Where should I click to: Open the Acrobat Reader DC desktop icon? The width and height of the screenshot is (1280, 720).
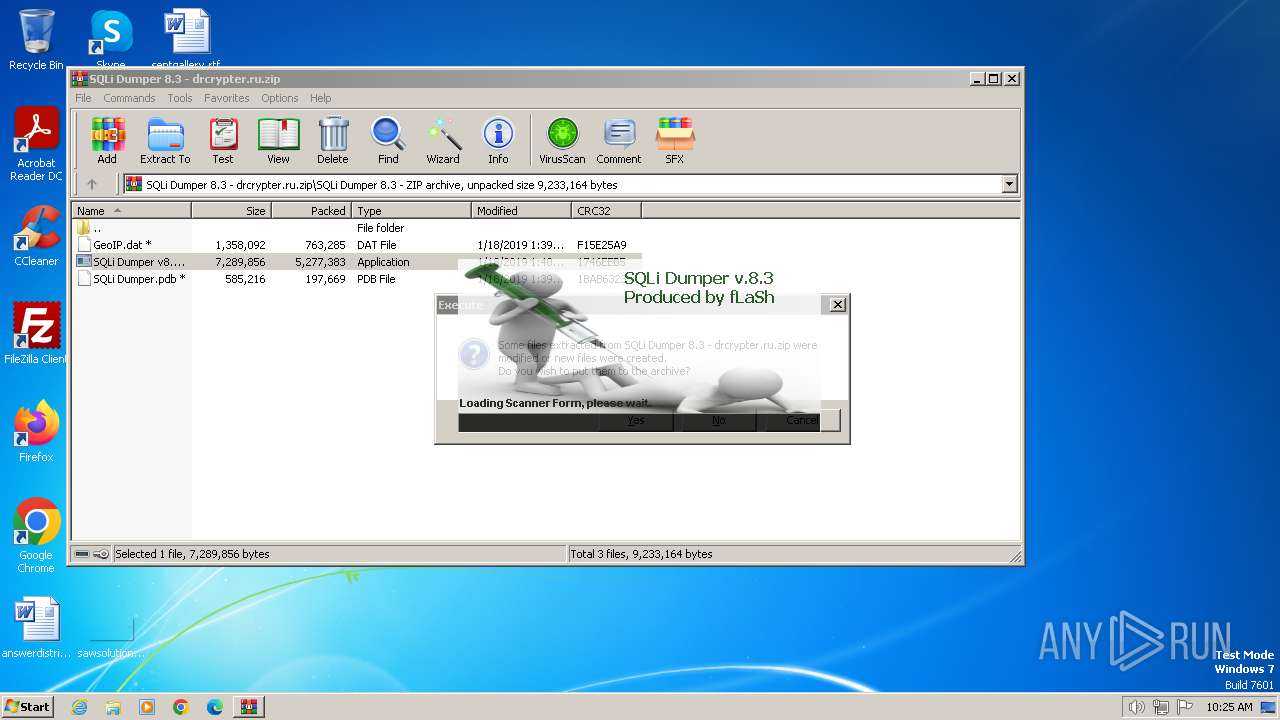pos(36,145)
